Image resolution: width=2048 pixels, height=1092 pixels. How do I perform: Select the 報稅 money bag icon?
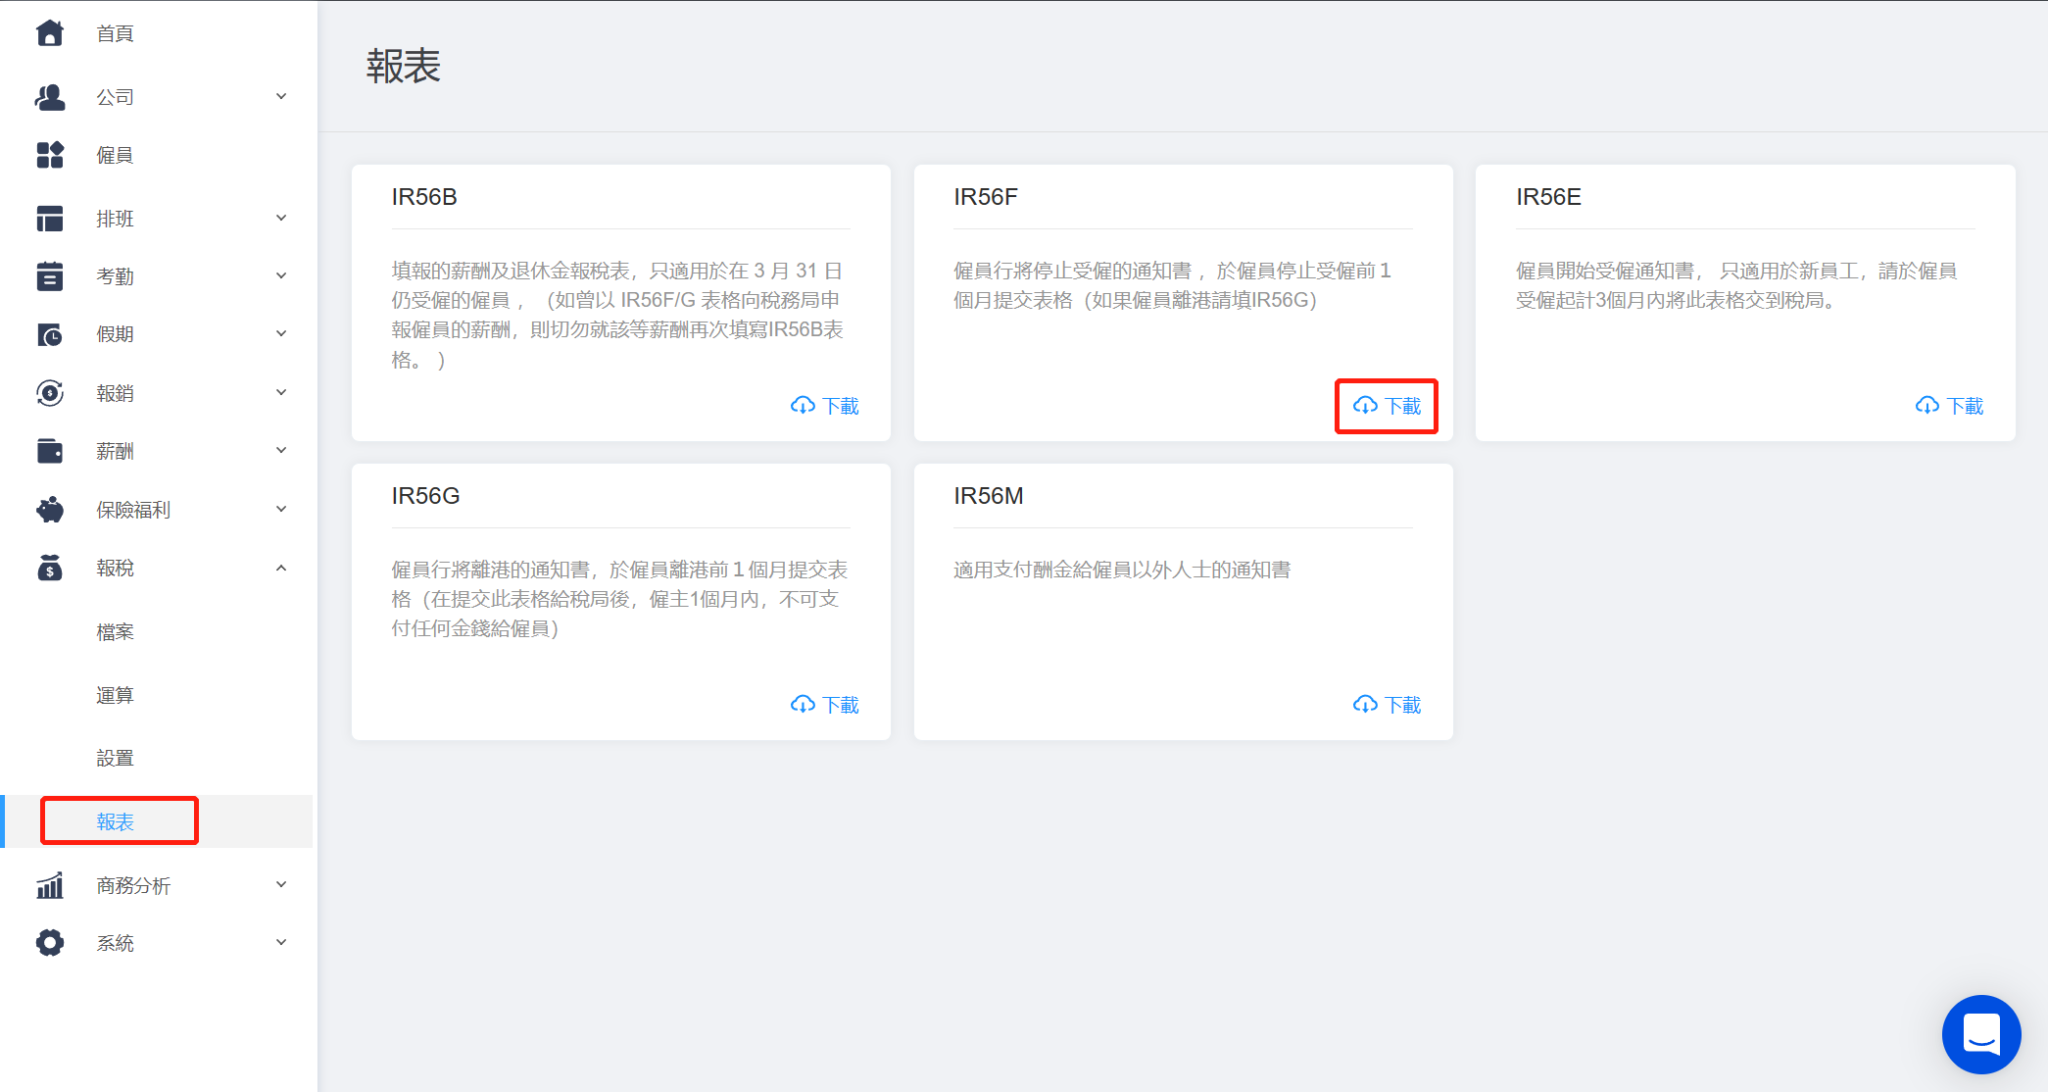tap(49, 567)
